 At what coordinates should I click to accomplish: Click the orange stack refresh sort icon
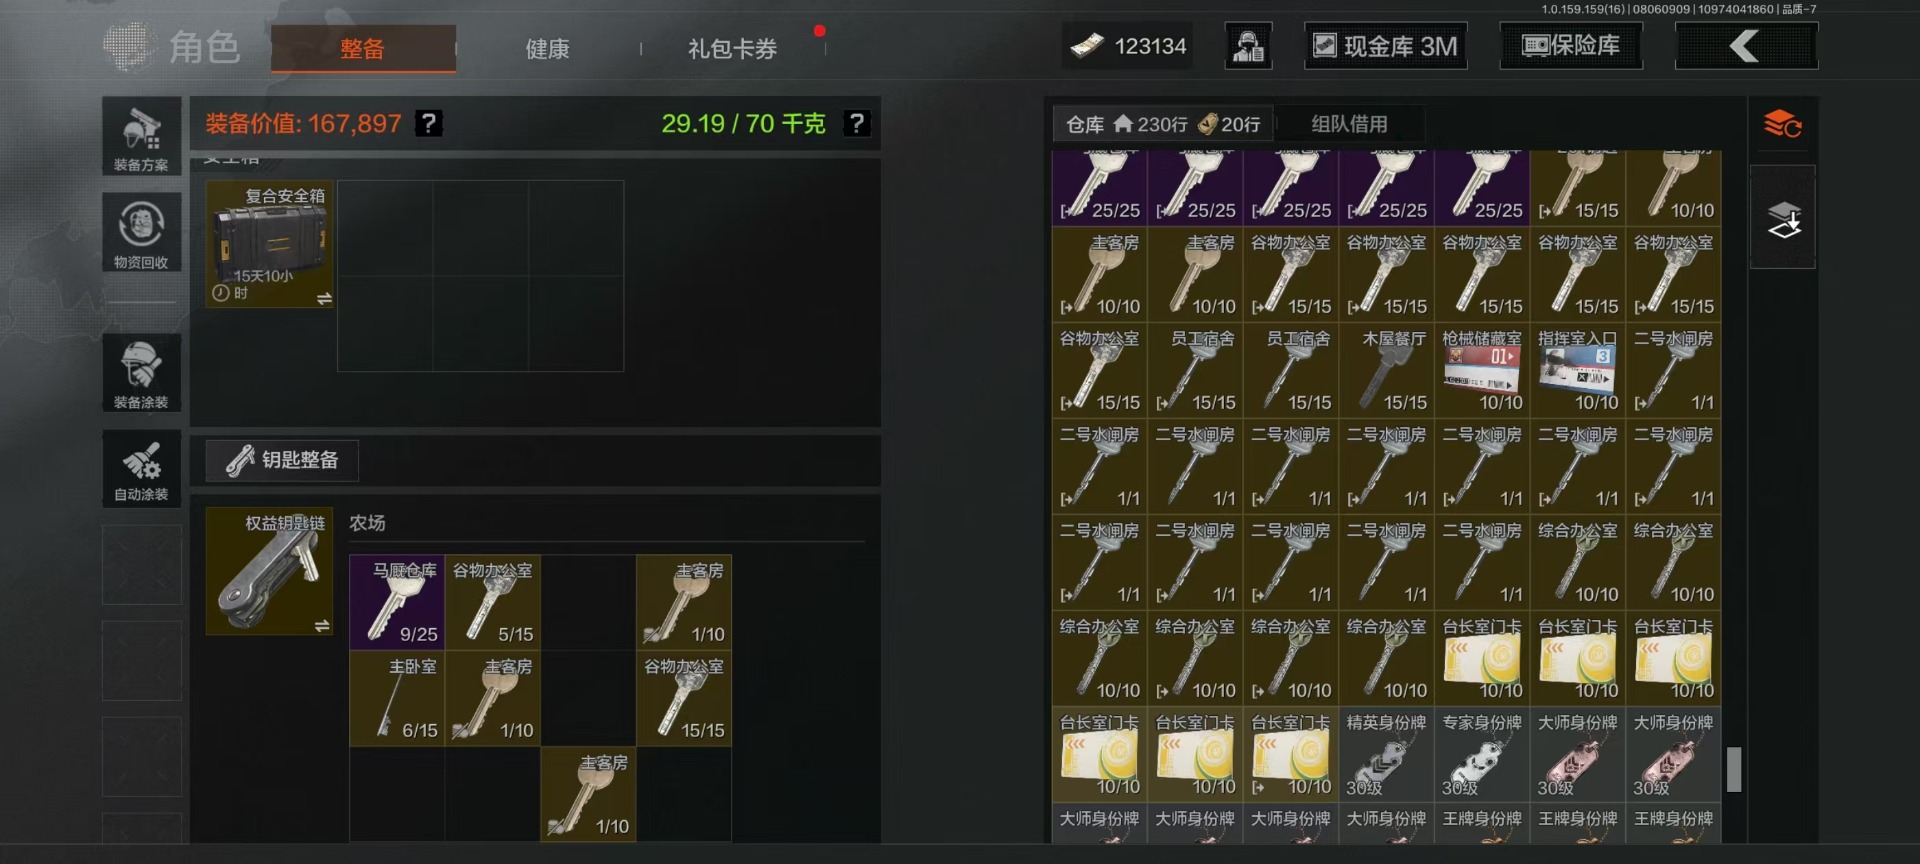tap(1782, 125)
